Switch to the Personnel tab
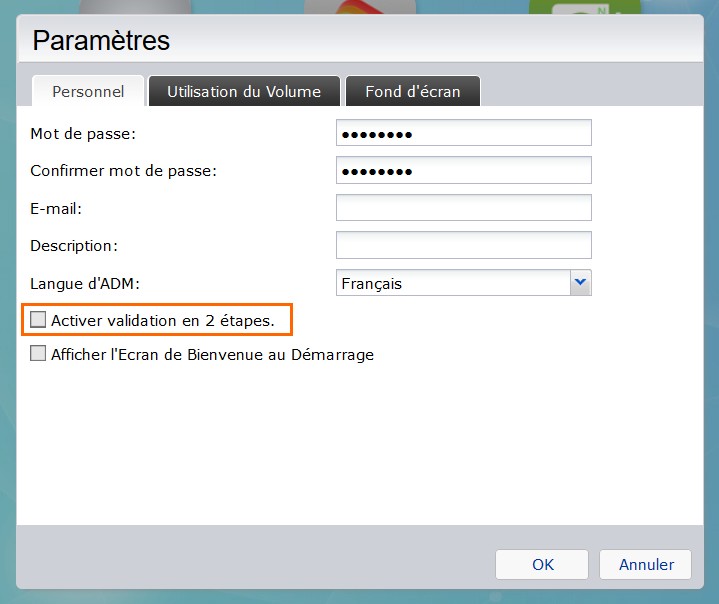 [88, 91]
